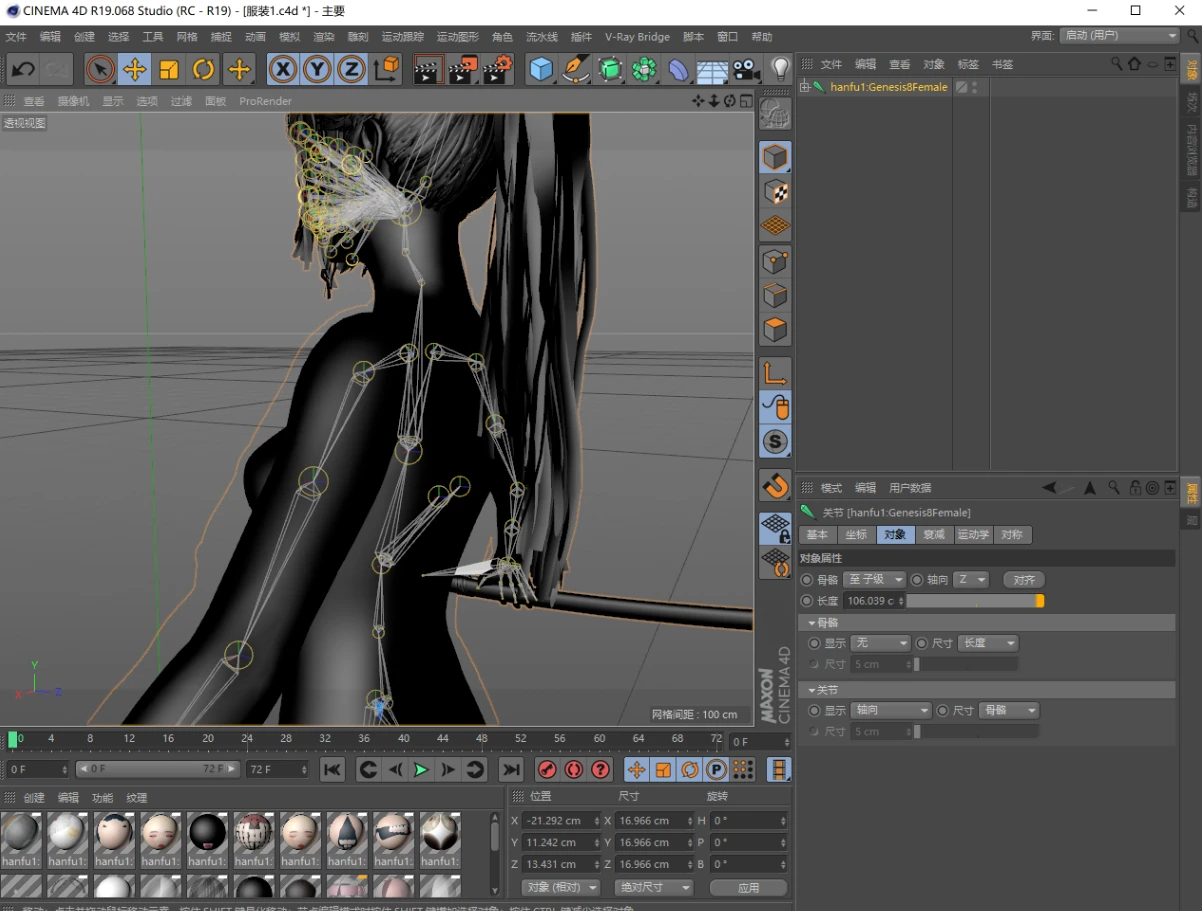Open the 文件 menu in main menu bar
Screen dimensions: 1202x911
point(16,37)
